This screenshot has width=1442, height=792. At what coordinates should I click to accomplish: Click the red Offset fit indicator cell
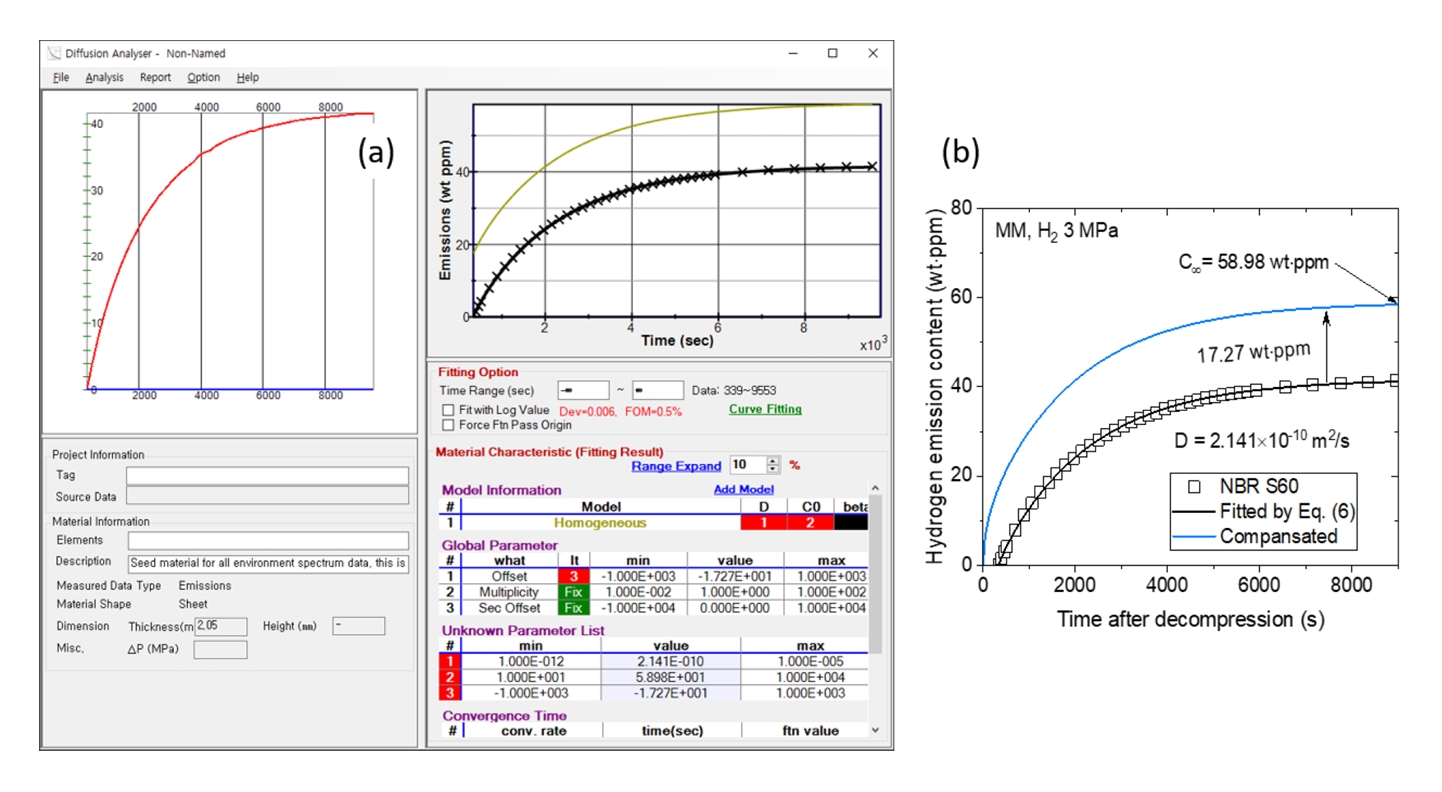[x=573, y=577]
